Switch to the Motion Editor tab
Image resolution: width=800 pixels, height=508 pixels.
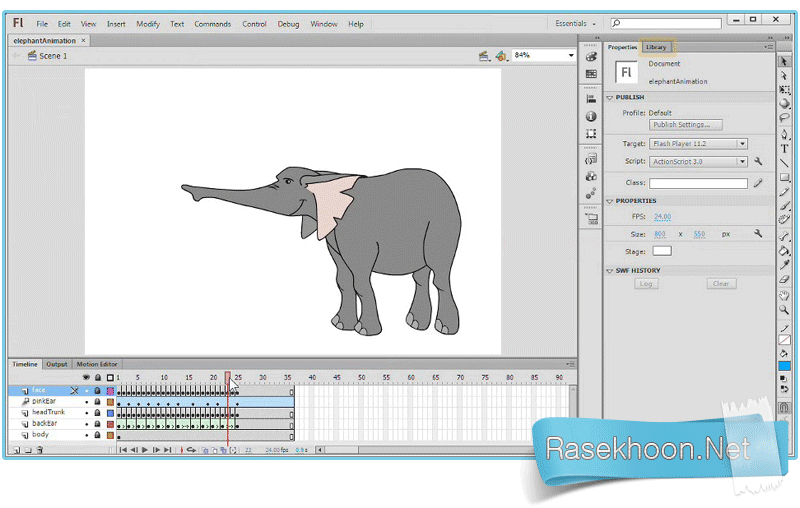click(x=97, y=364)
